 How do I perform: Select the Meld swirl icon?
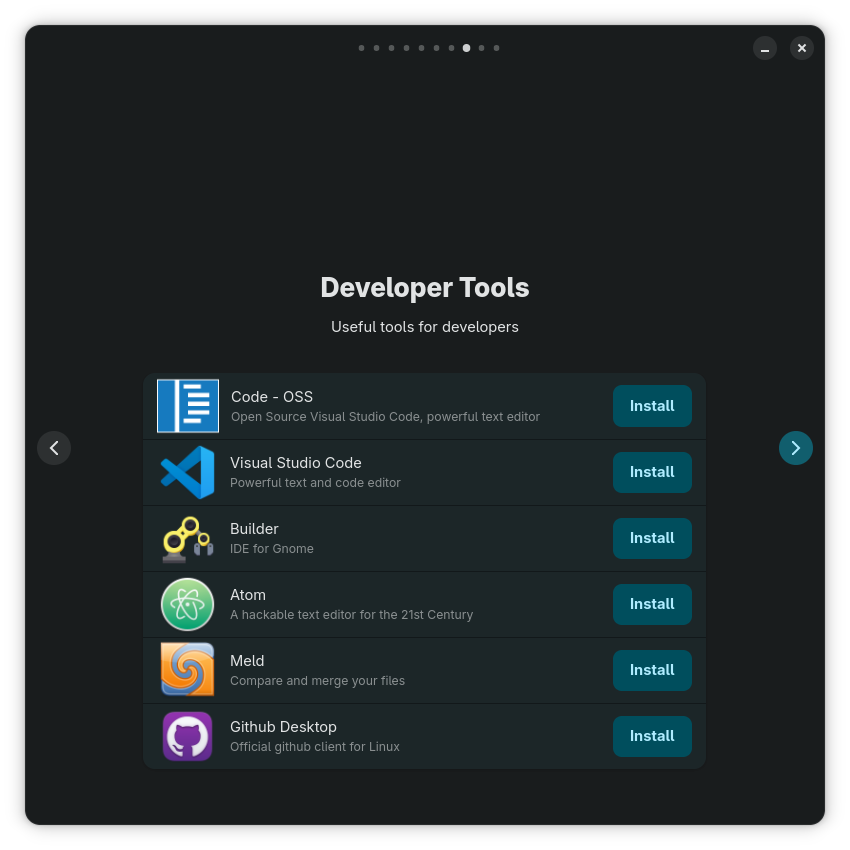pos(188,670)
